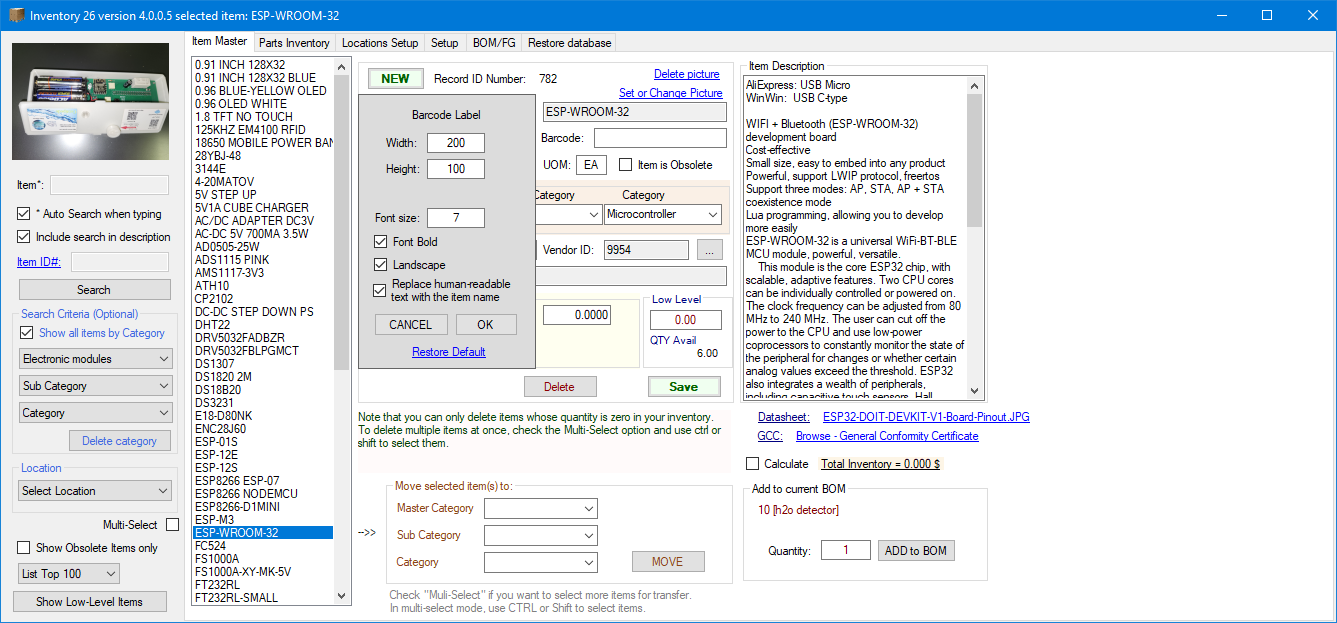Uncheck the Landscape option
The height and width of the screenshot is (623, 1337).
[380, 265]
